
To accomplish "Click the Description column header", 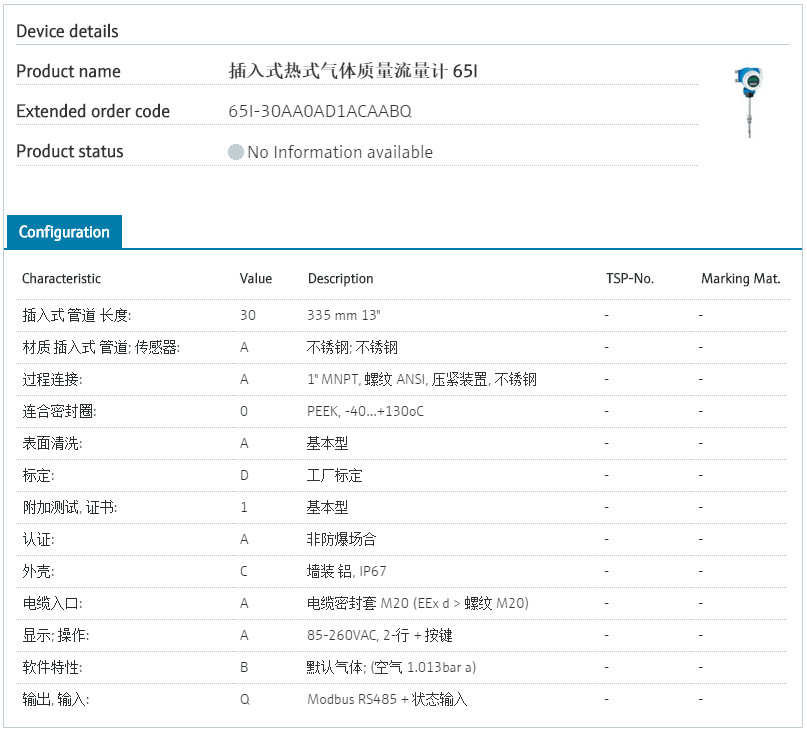I will click(x=341, y=278).
